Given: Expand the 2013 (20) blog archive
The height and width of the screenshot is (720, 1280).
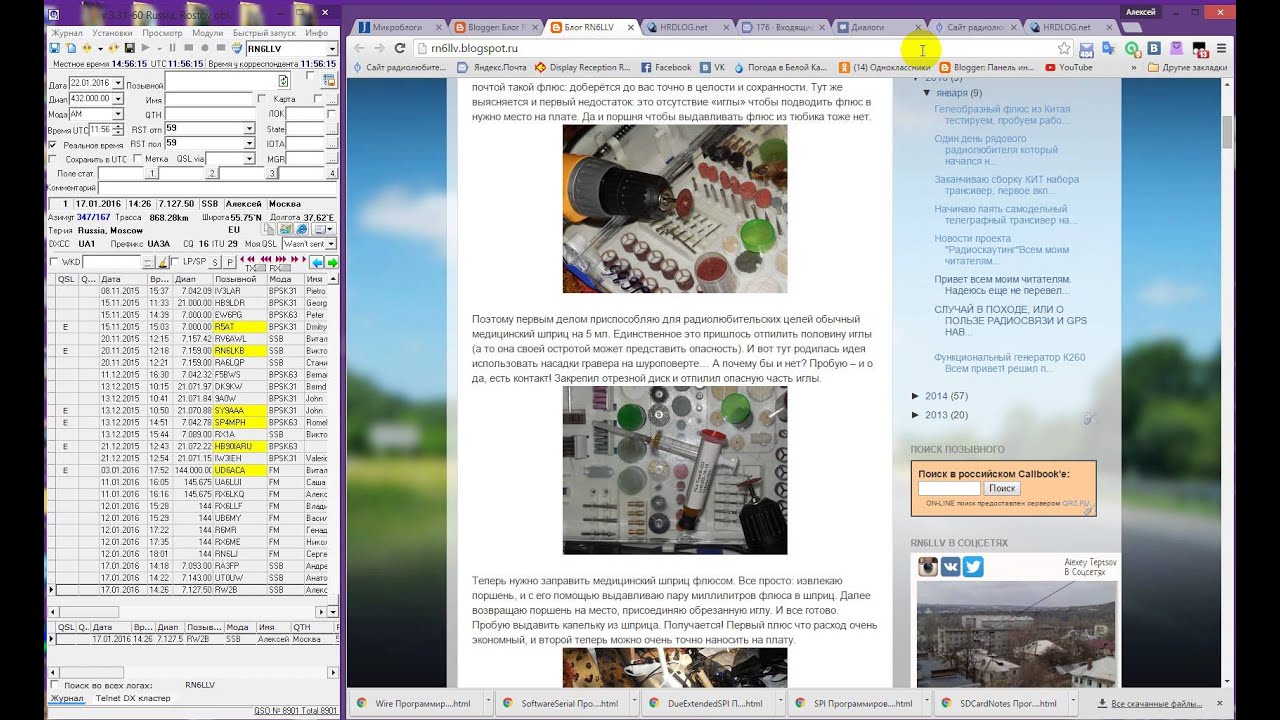Looking at the screenshot, I should click(916, 415).
